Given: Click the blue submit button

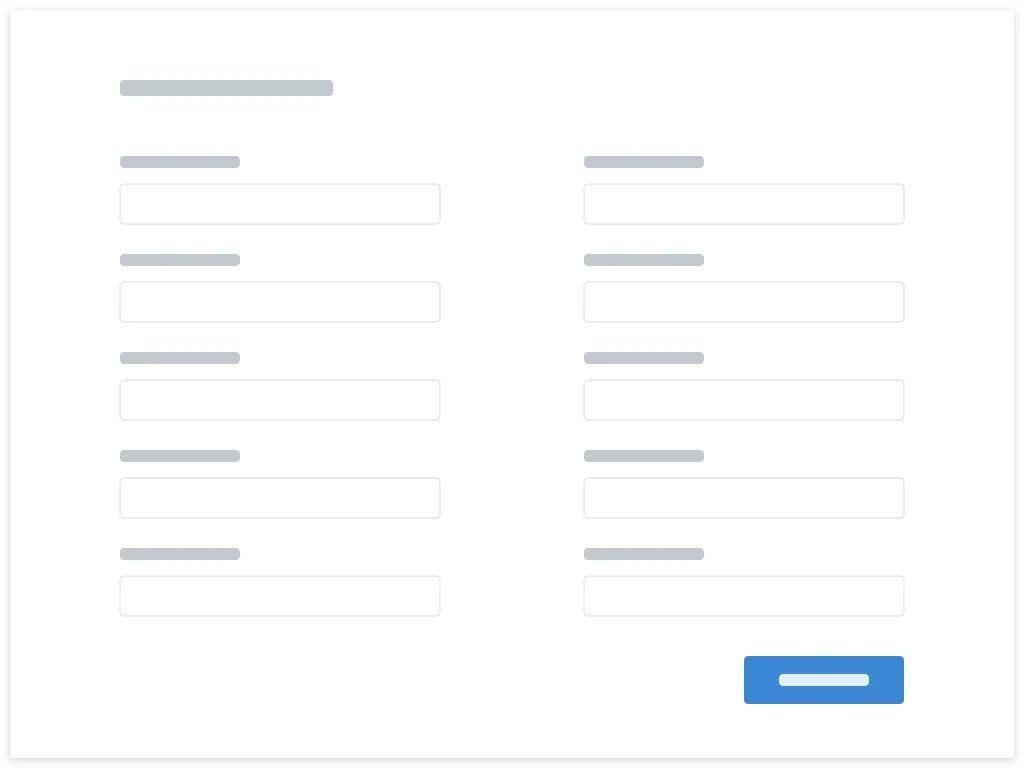Looking at the screenshot, I should (x=824, y=680).
